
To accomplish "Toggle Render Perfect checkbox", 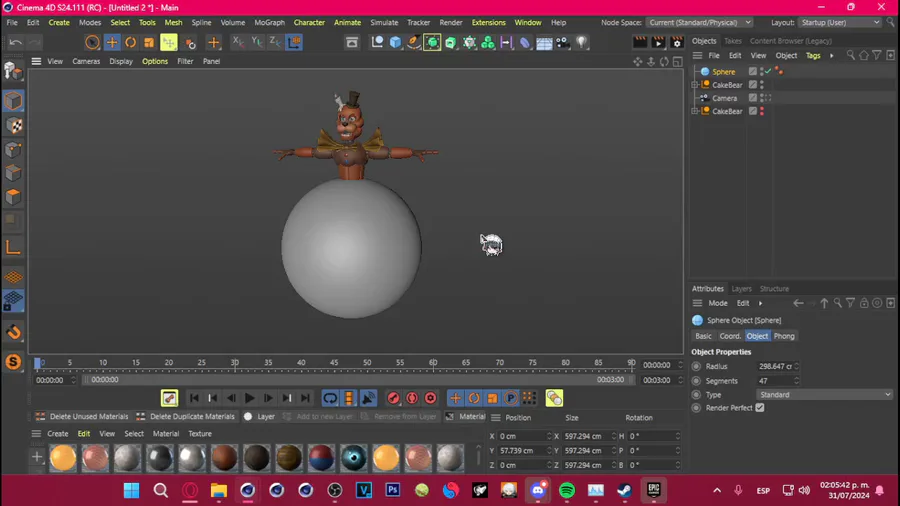I will click(x=760, y=408).
